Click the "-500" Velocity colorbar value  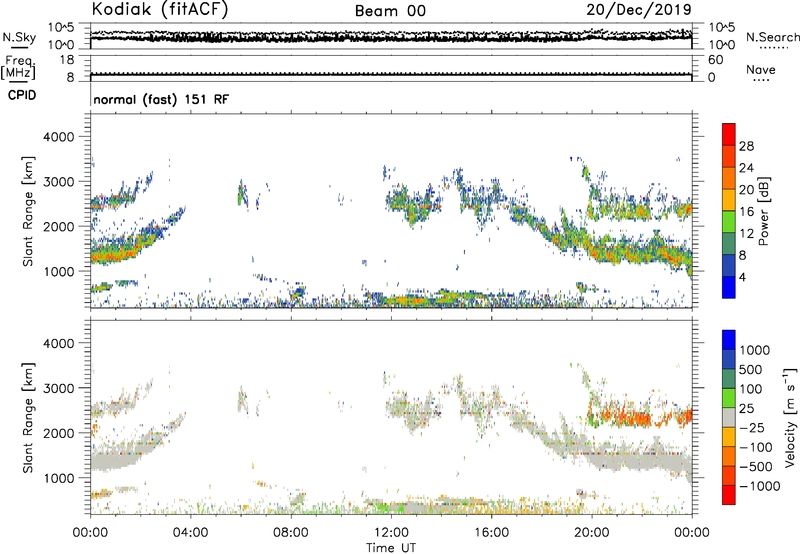tap(756, 467)
